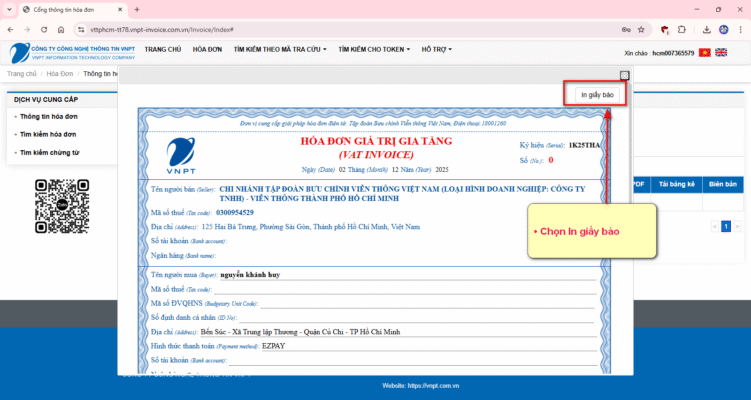
Task: Click the In giấy báo button
Action: click(x=597, y=95)
